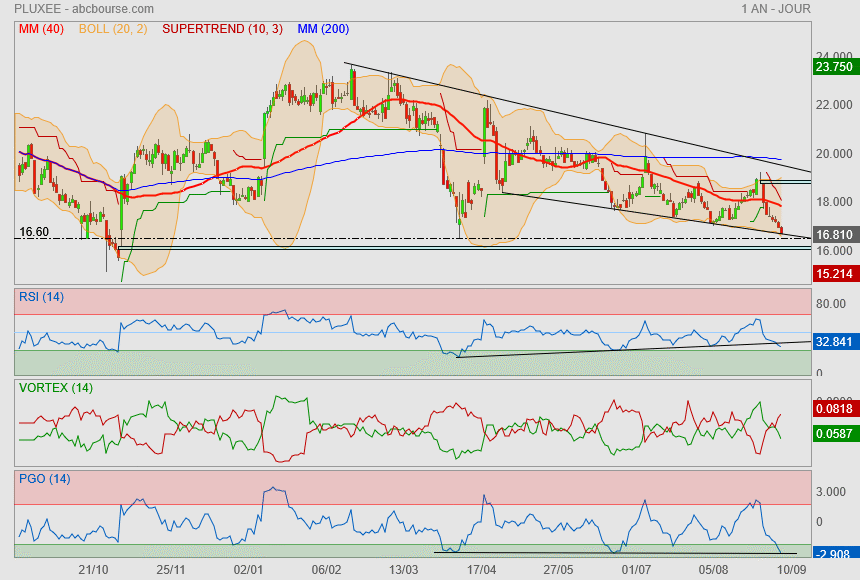The height and width of the screenshot is (580, 860).
Task: Select the 17/04 date on the time axis
Action: 482,569
